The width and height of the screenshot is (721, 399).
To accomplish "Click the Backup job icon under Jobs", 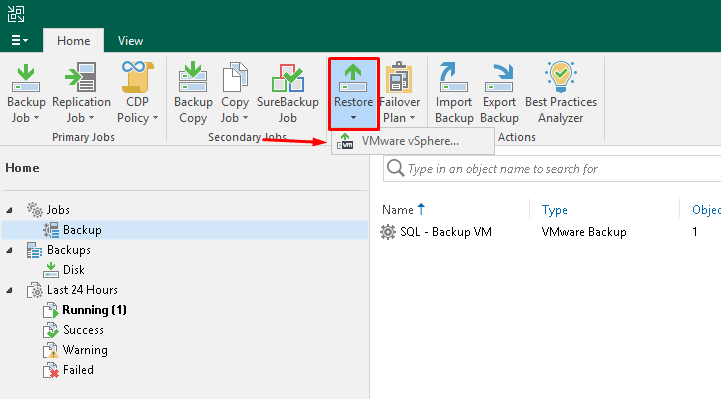I will (51, 230).
